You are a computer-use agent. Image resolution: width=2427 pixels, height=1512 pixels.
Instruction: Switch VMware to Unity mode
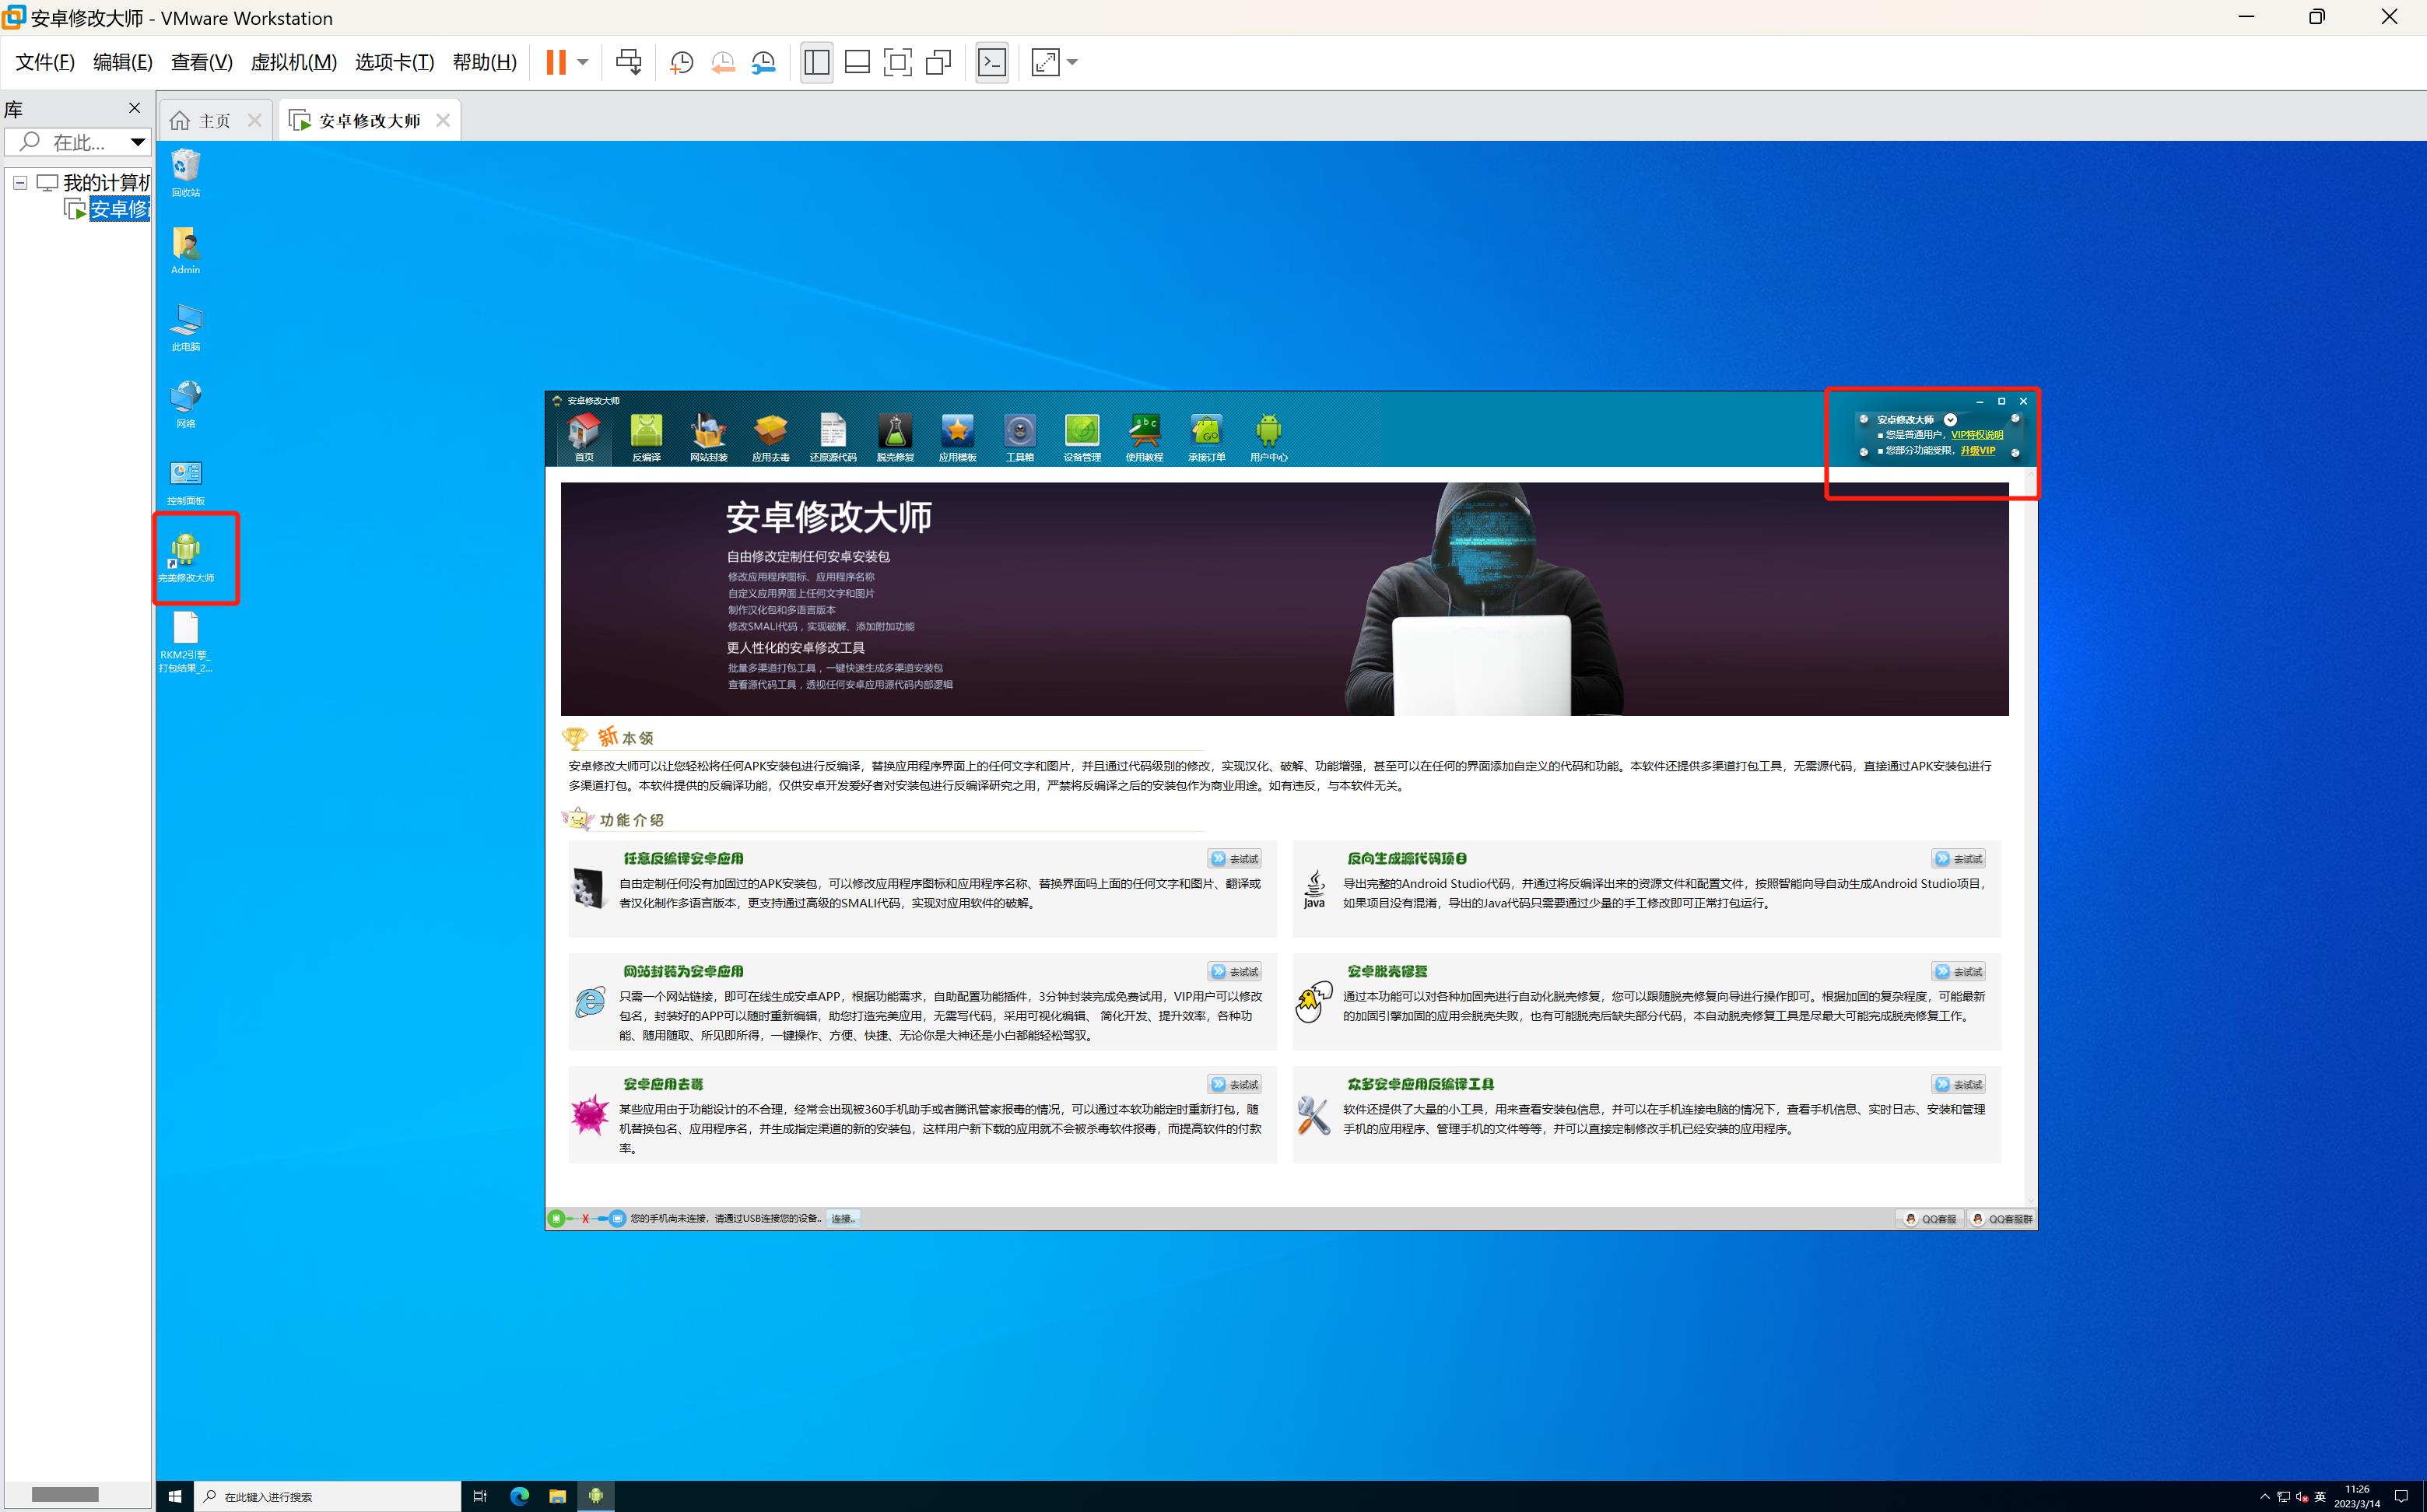click(x=938, y=62)
